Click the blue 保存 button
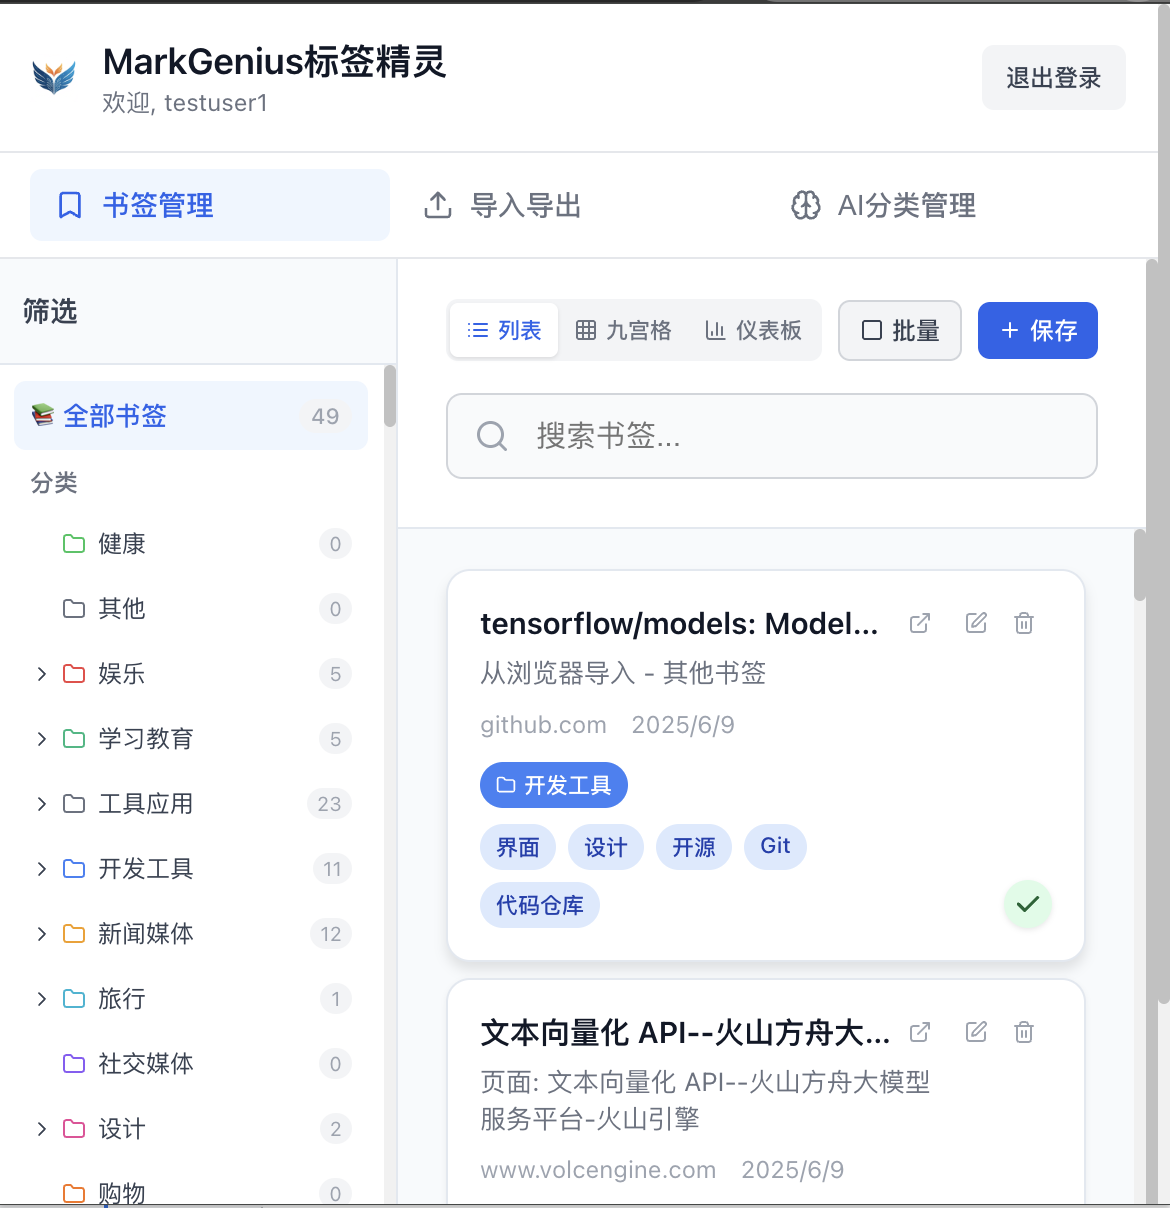The width and height of the screenshot is (1170, 1208). click(1038, 330)
